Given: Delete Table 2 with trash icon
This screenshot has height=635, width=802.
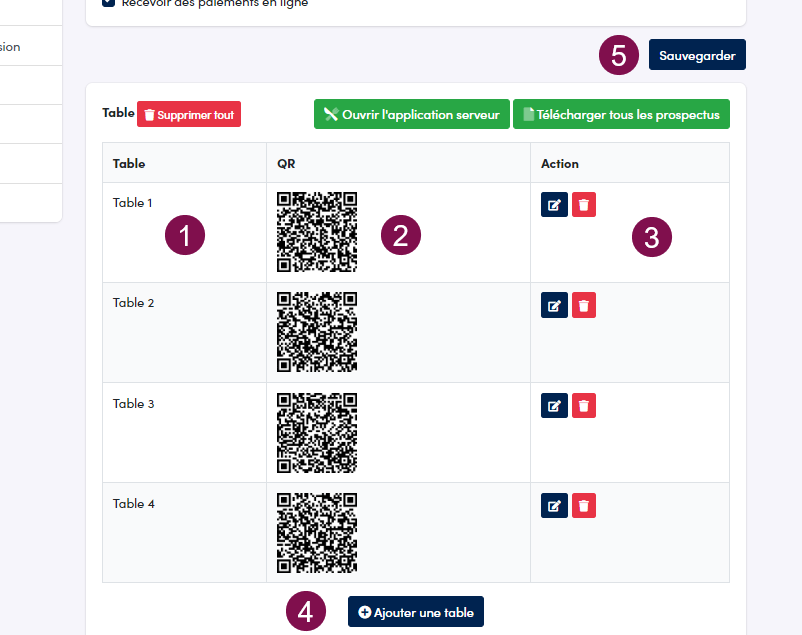Looking at the screenshot, I should point(584,305).
